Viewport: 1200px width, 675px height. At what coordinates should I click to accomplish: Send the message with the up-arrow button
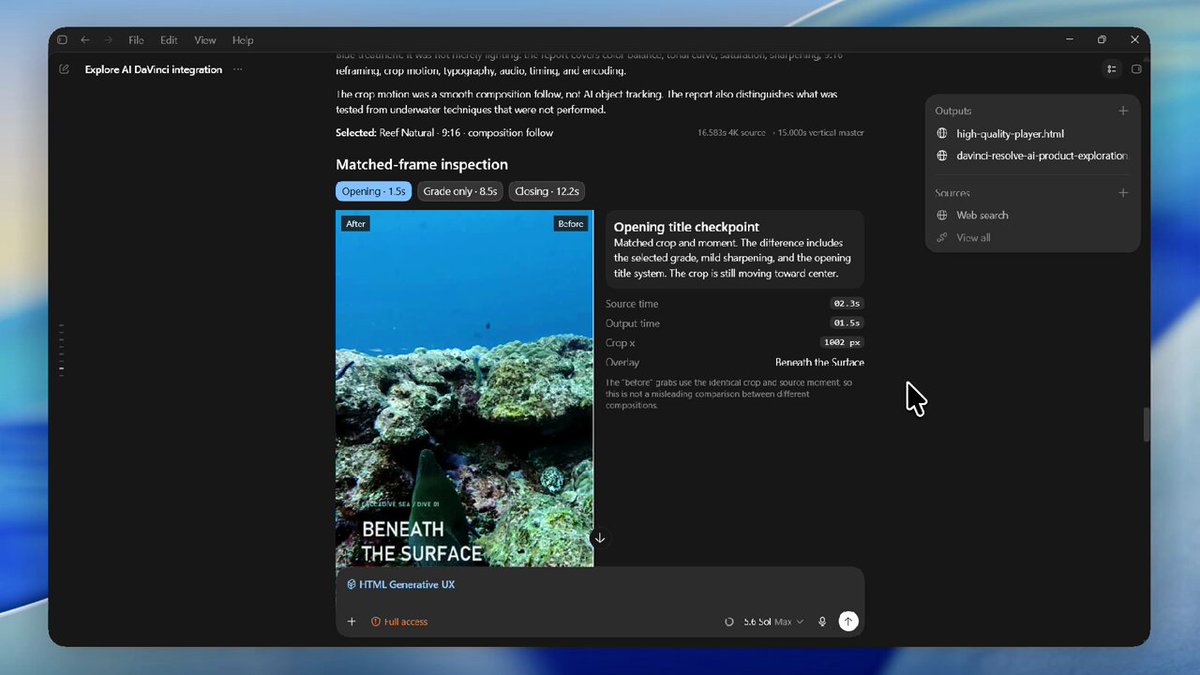[x=848, y=621]
